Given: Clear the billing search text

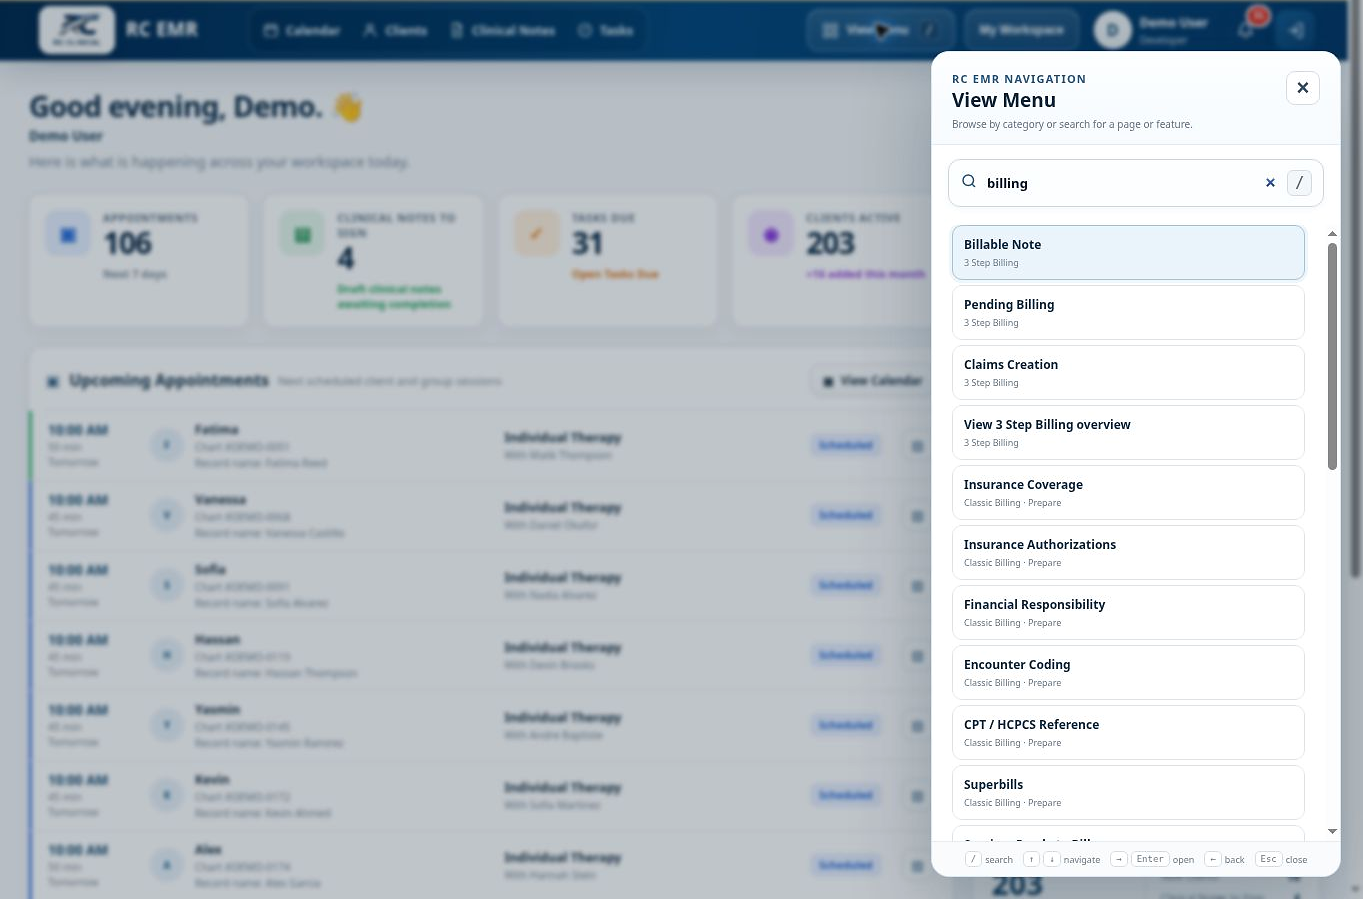Looking at the screenshot, I should (x=1270, y=183).
